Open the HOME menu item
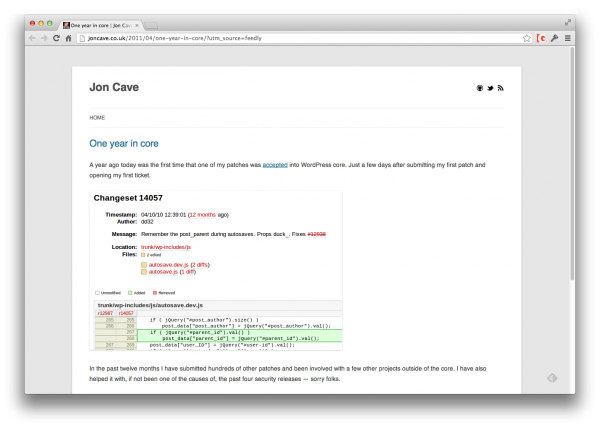600x428 pixels. (97, 118)
